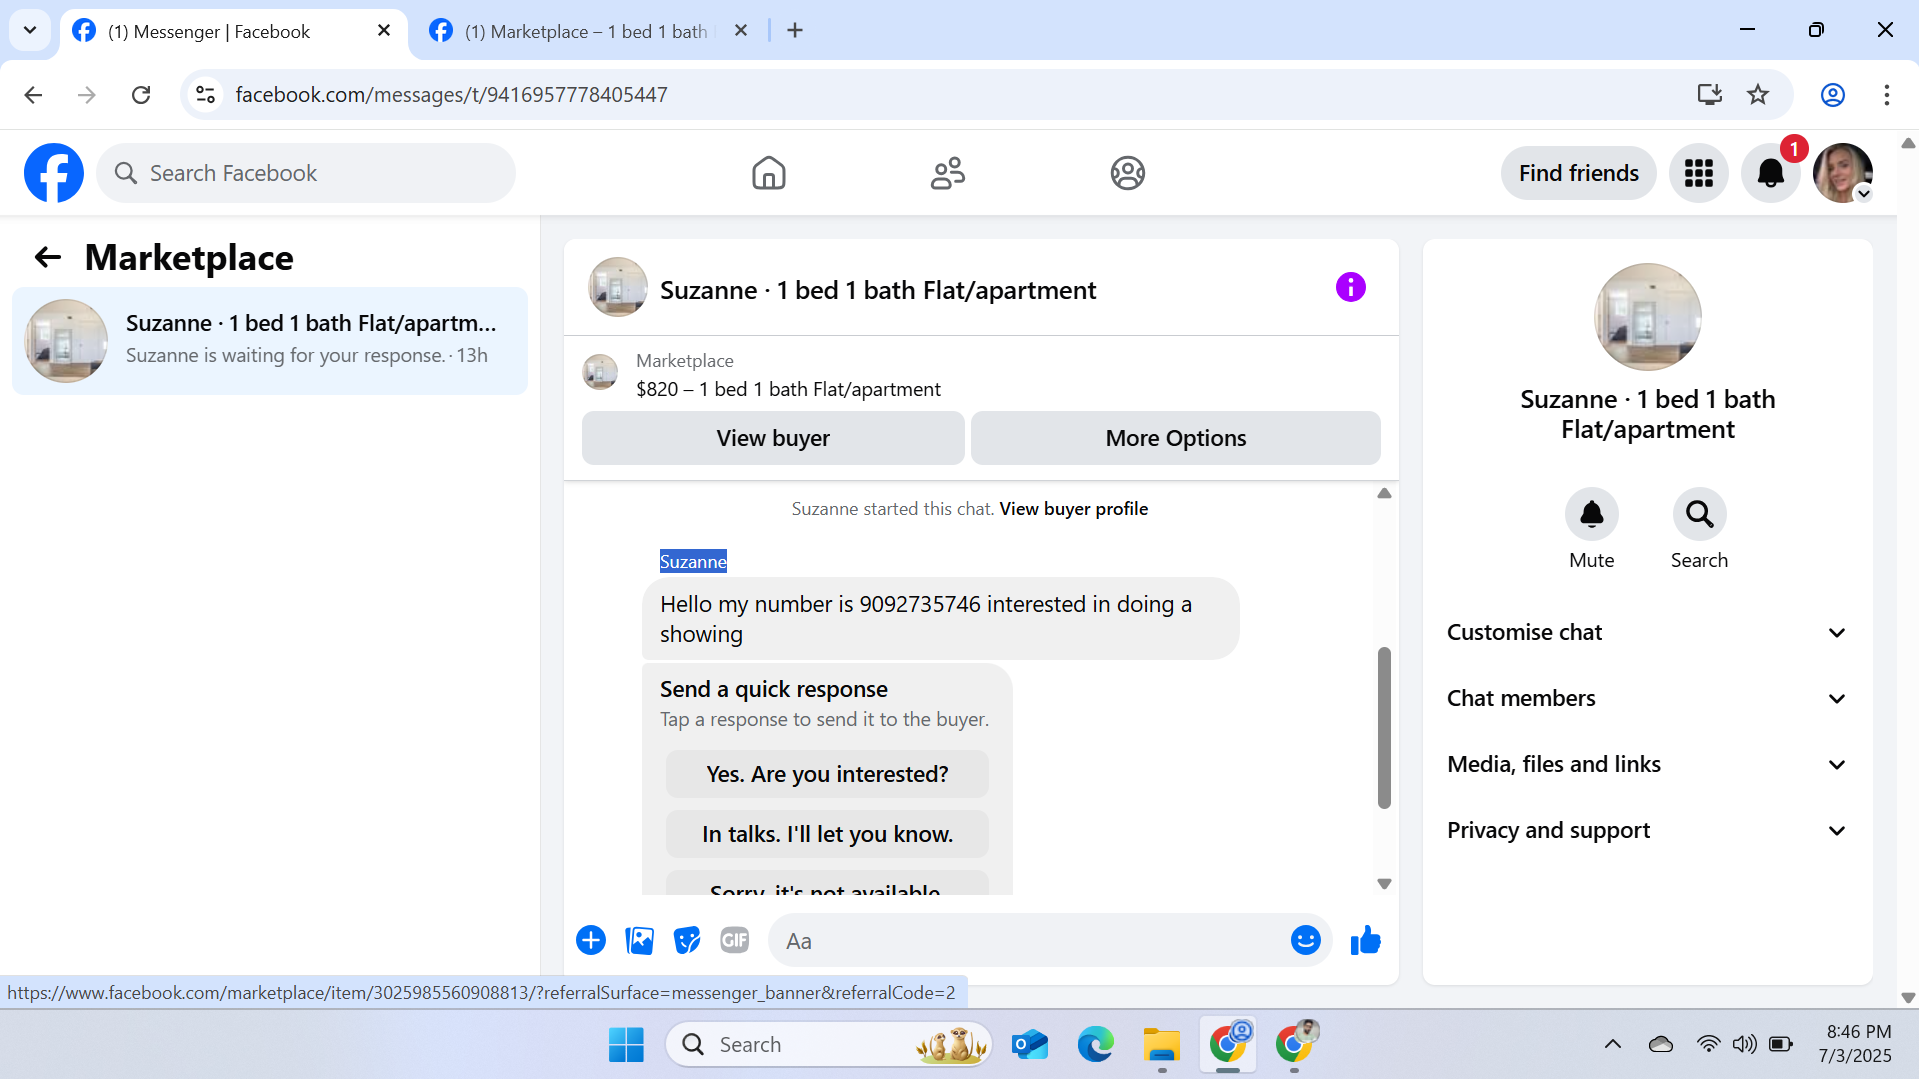Click the View buyer button
Image resolution: width=1919 pixels, height=1079 pixels.
[x=773, y=438]
